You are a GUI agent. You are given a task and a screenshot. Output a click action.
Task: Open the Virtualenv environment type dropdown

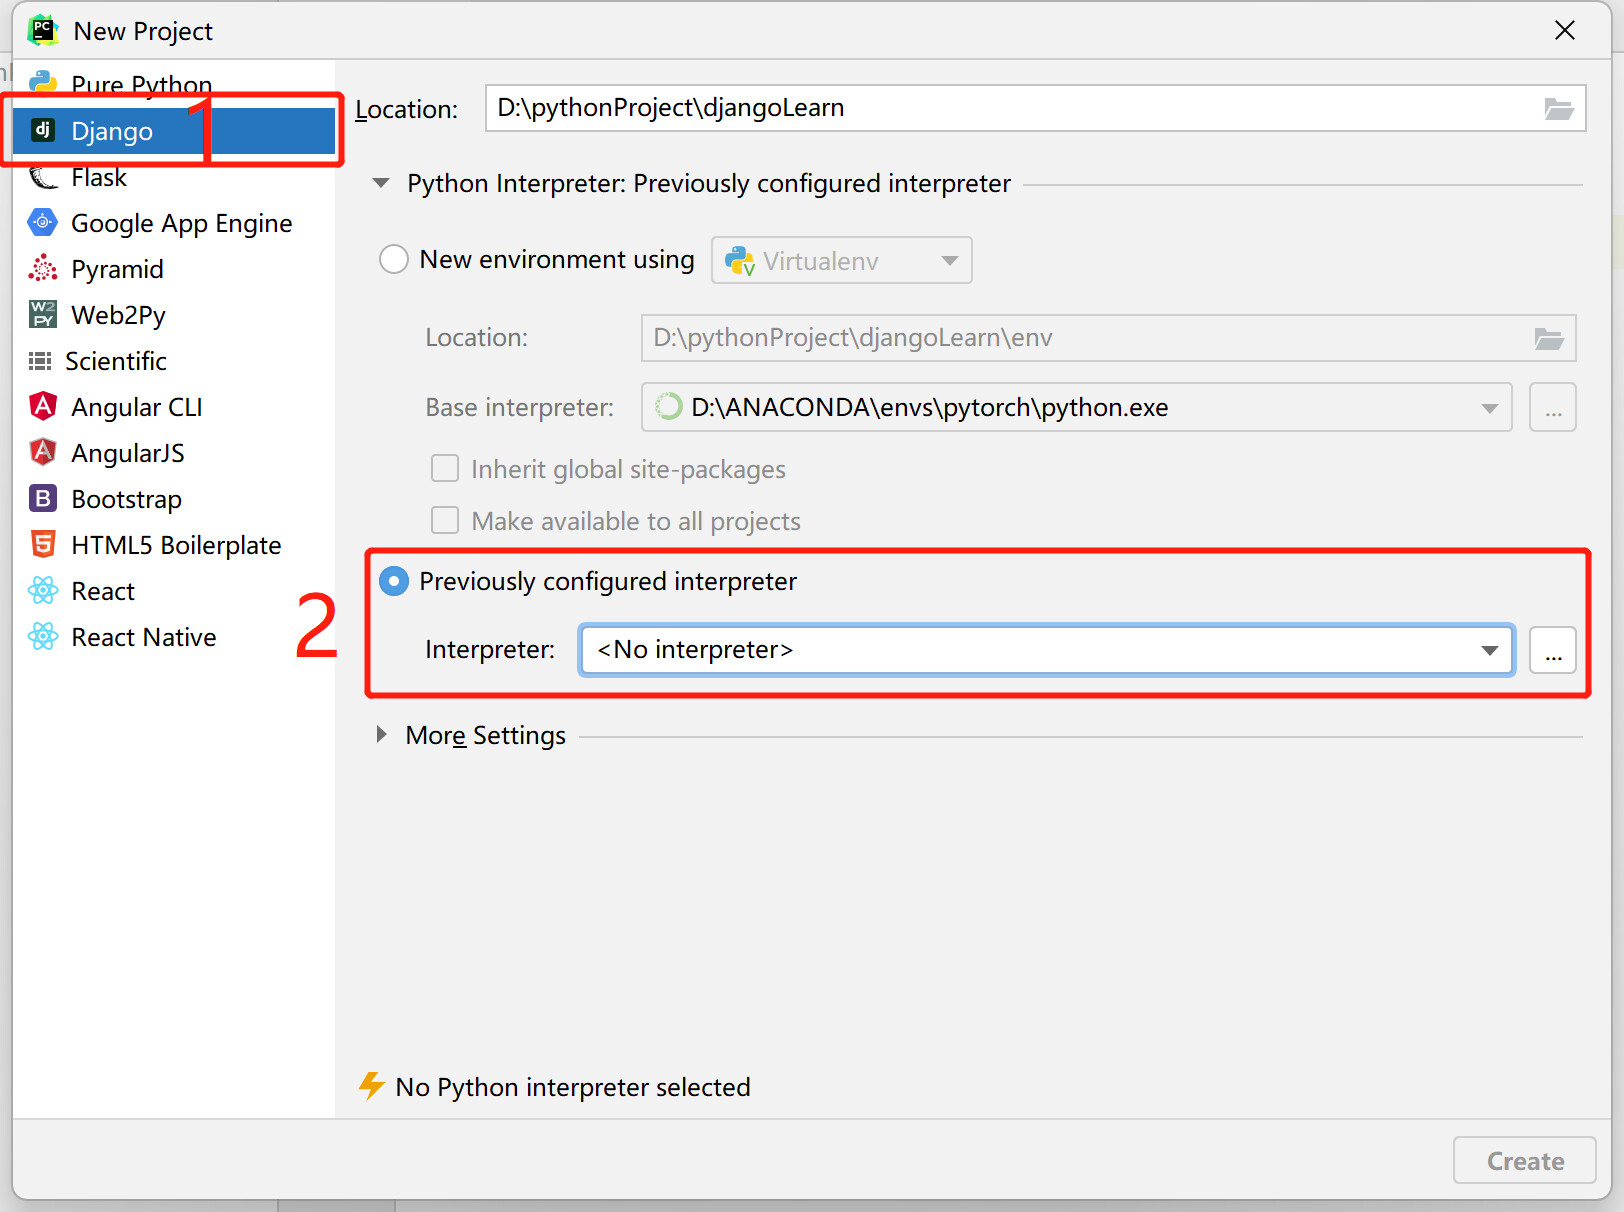[842, 260]
